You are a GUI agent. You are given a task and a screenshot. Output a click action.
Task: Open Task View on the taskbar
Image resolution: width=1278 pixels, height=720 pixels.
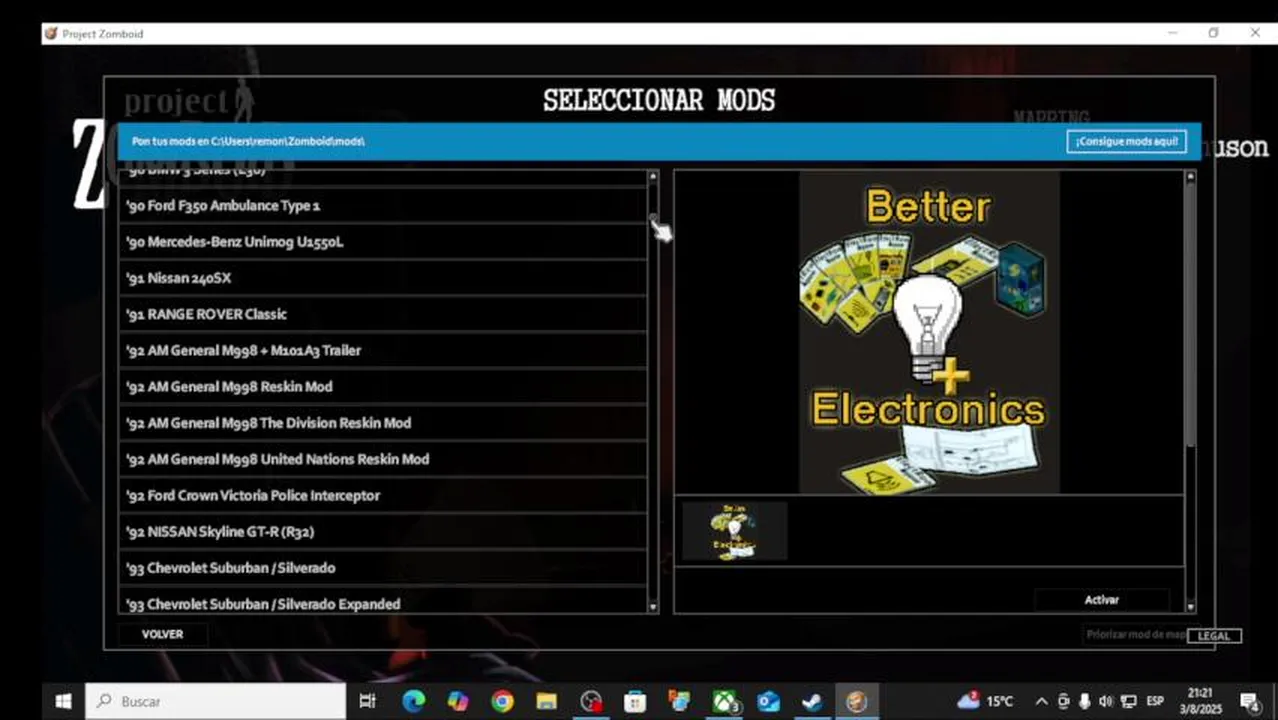tap(367, 701)
